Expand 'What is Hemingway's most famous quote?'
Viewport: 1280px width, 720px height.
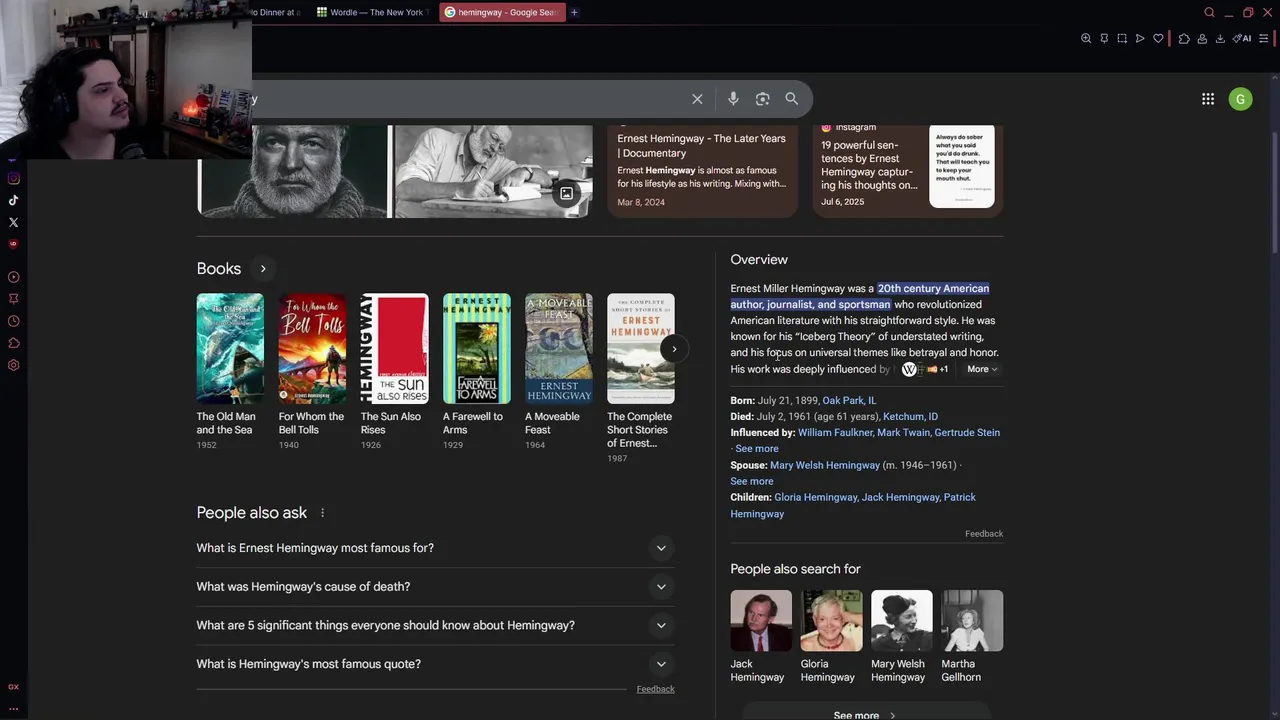pos(435,664)
